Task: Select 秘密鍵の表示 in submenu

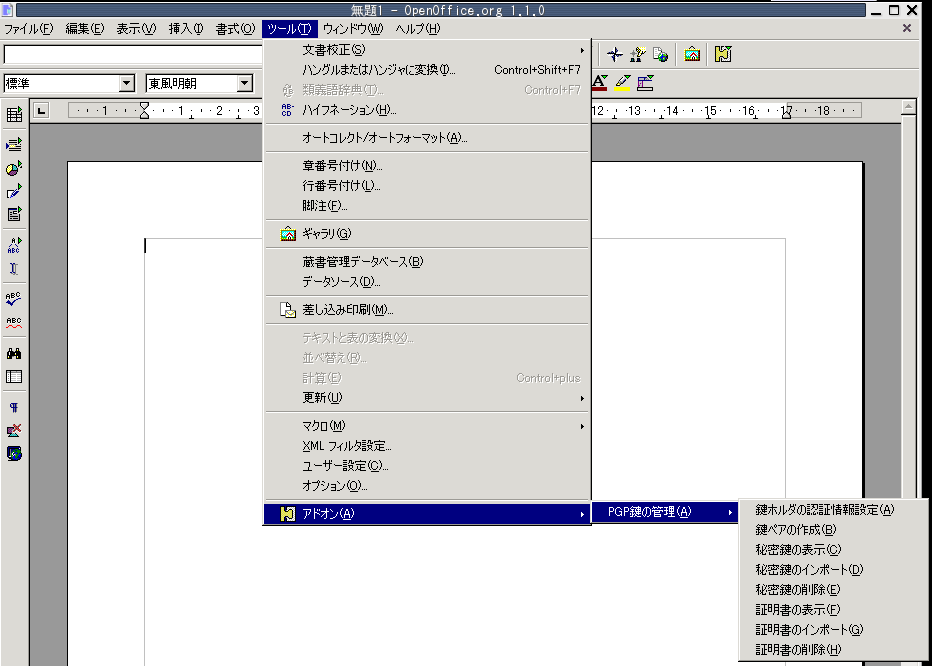Action: [833, 550]
